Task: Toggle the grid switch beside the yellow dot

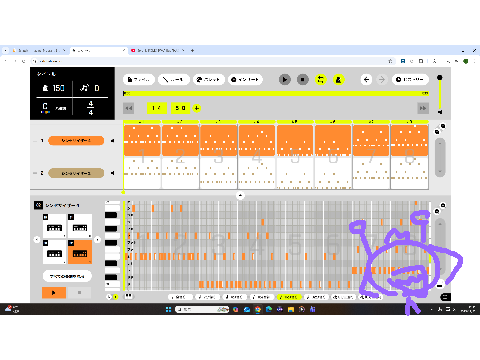Action: pos(128,296)
